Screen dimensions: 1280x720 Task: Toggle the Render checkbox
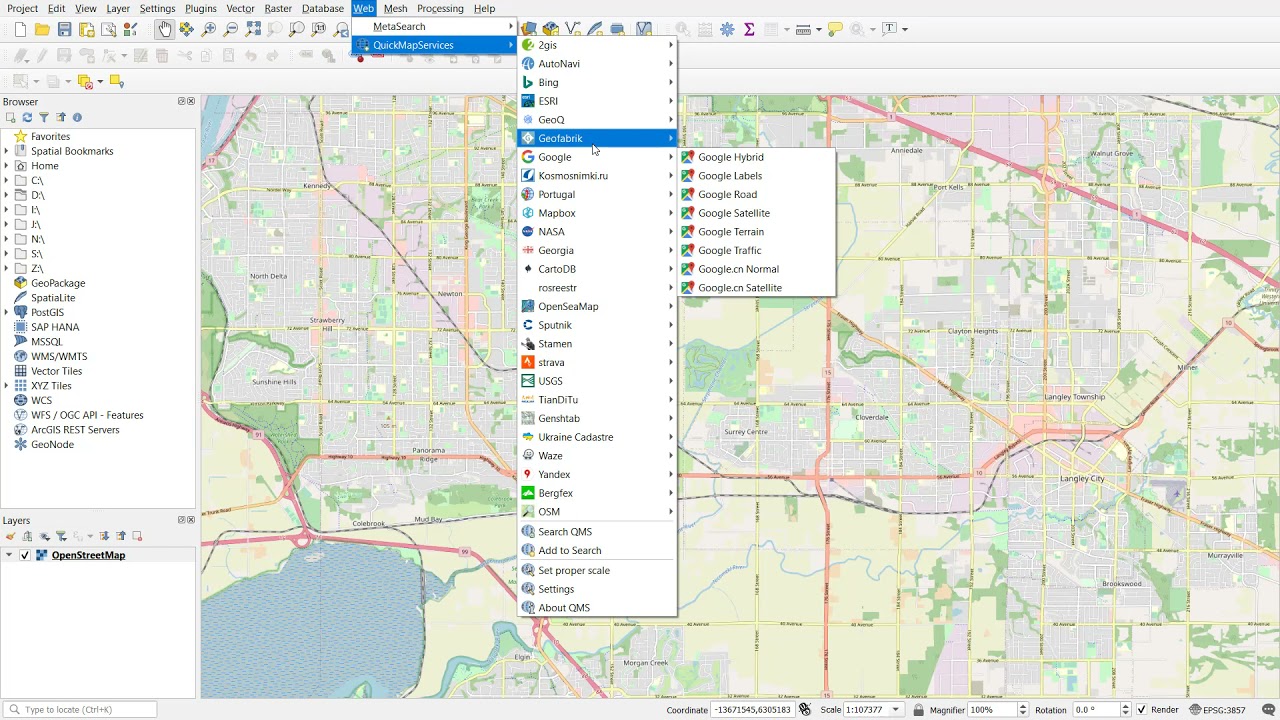pos(1141,710)
